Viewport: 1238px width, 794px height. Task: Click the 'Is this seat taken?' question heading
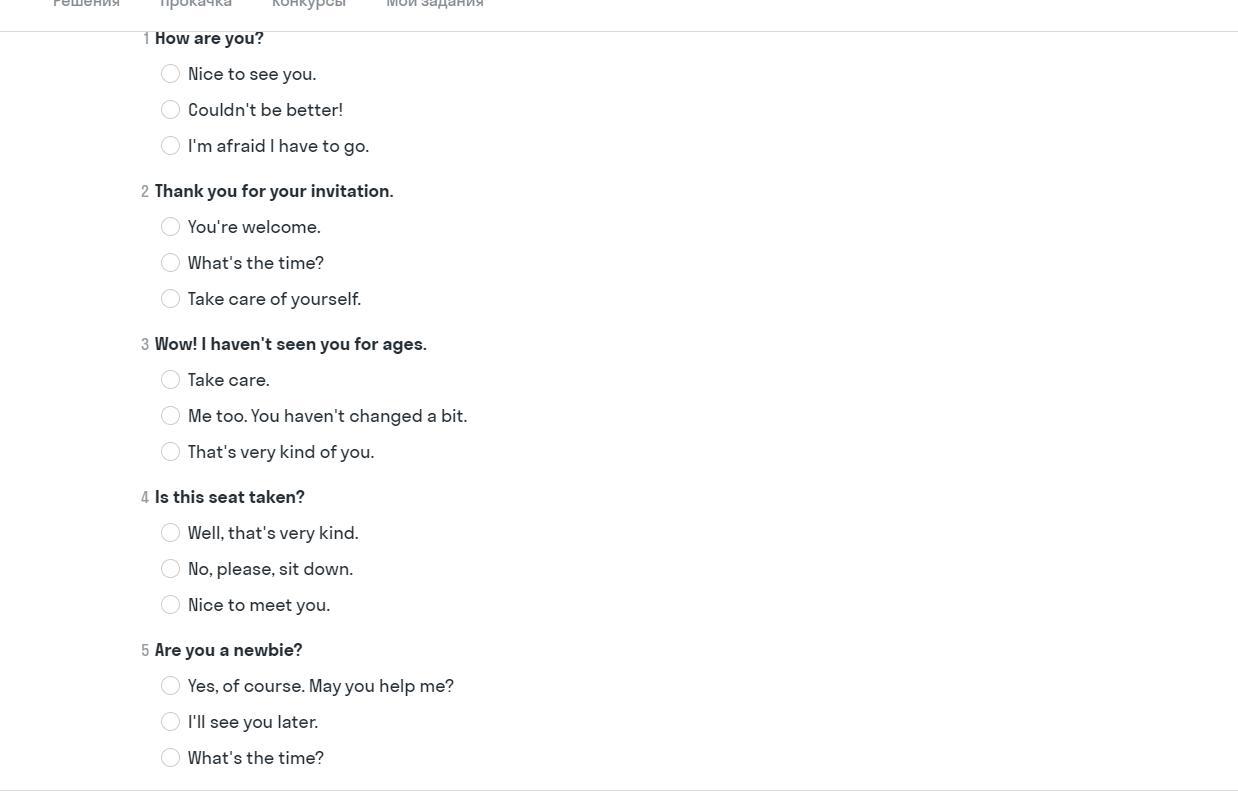(230, 497)
